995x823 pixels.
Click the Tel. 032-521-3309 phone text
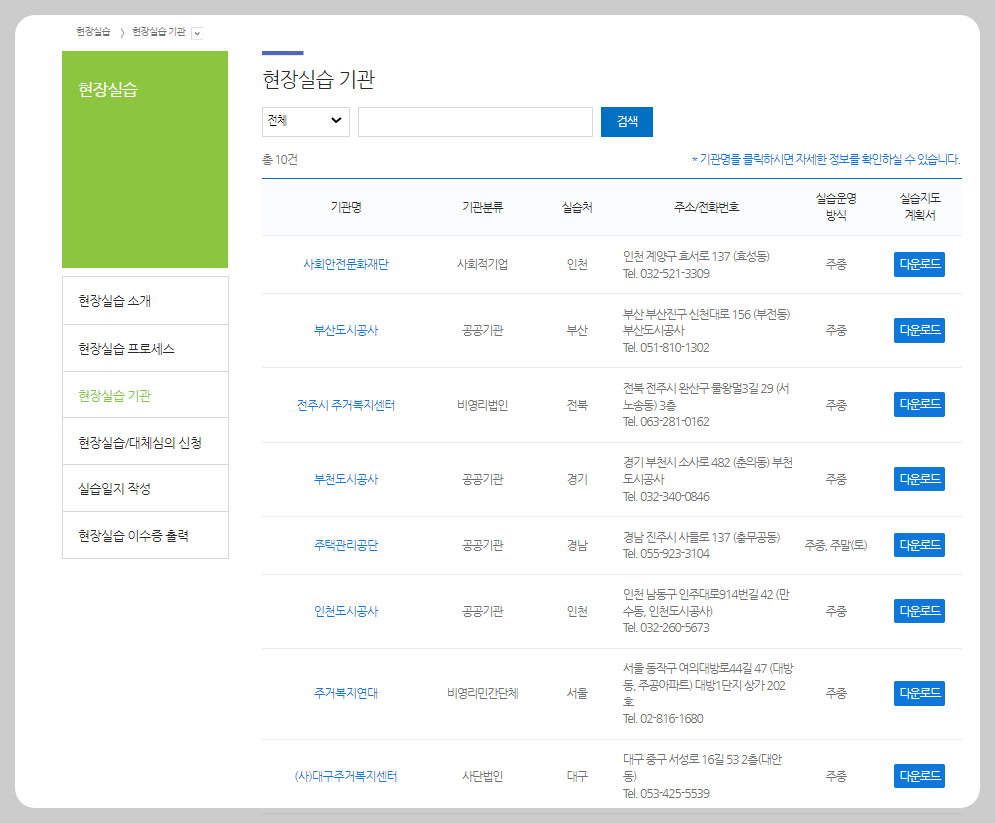[x=666, y=273]
